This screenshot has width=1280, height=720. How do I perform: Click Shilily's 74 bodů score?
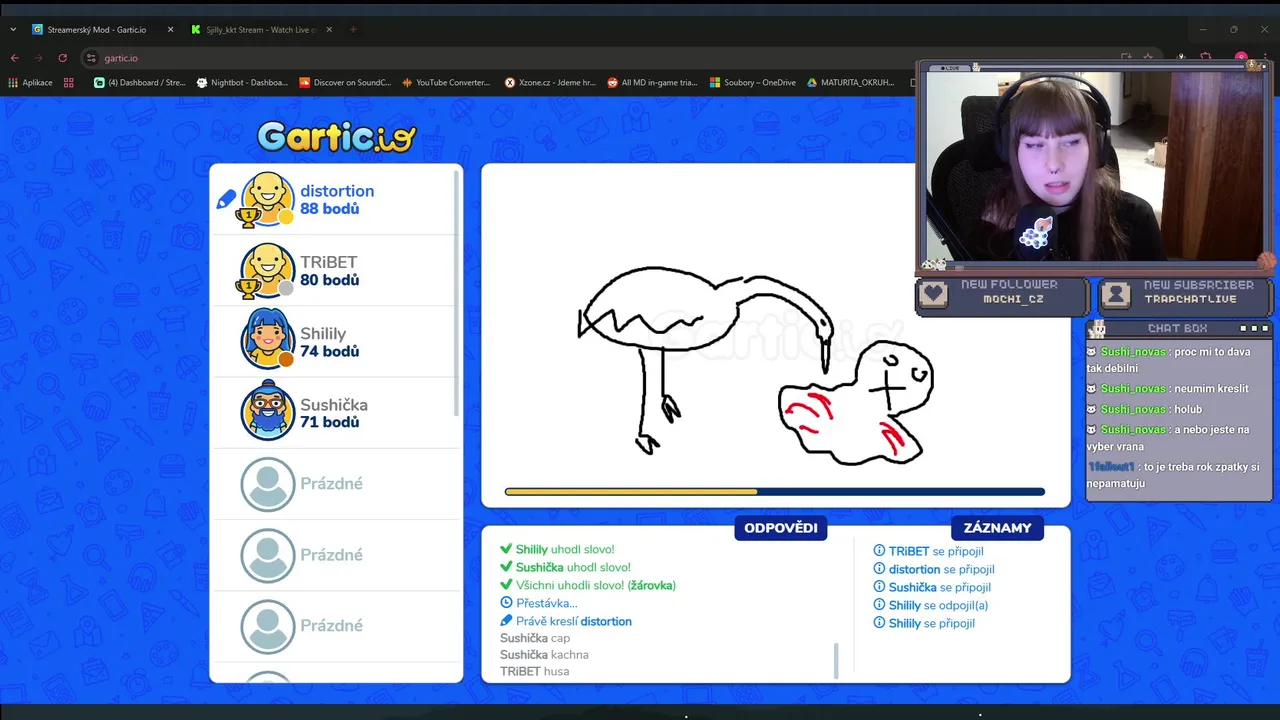[329, 351]
